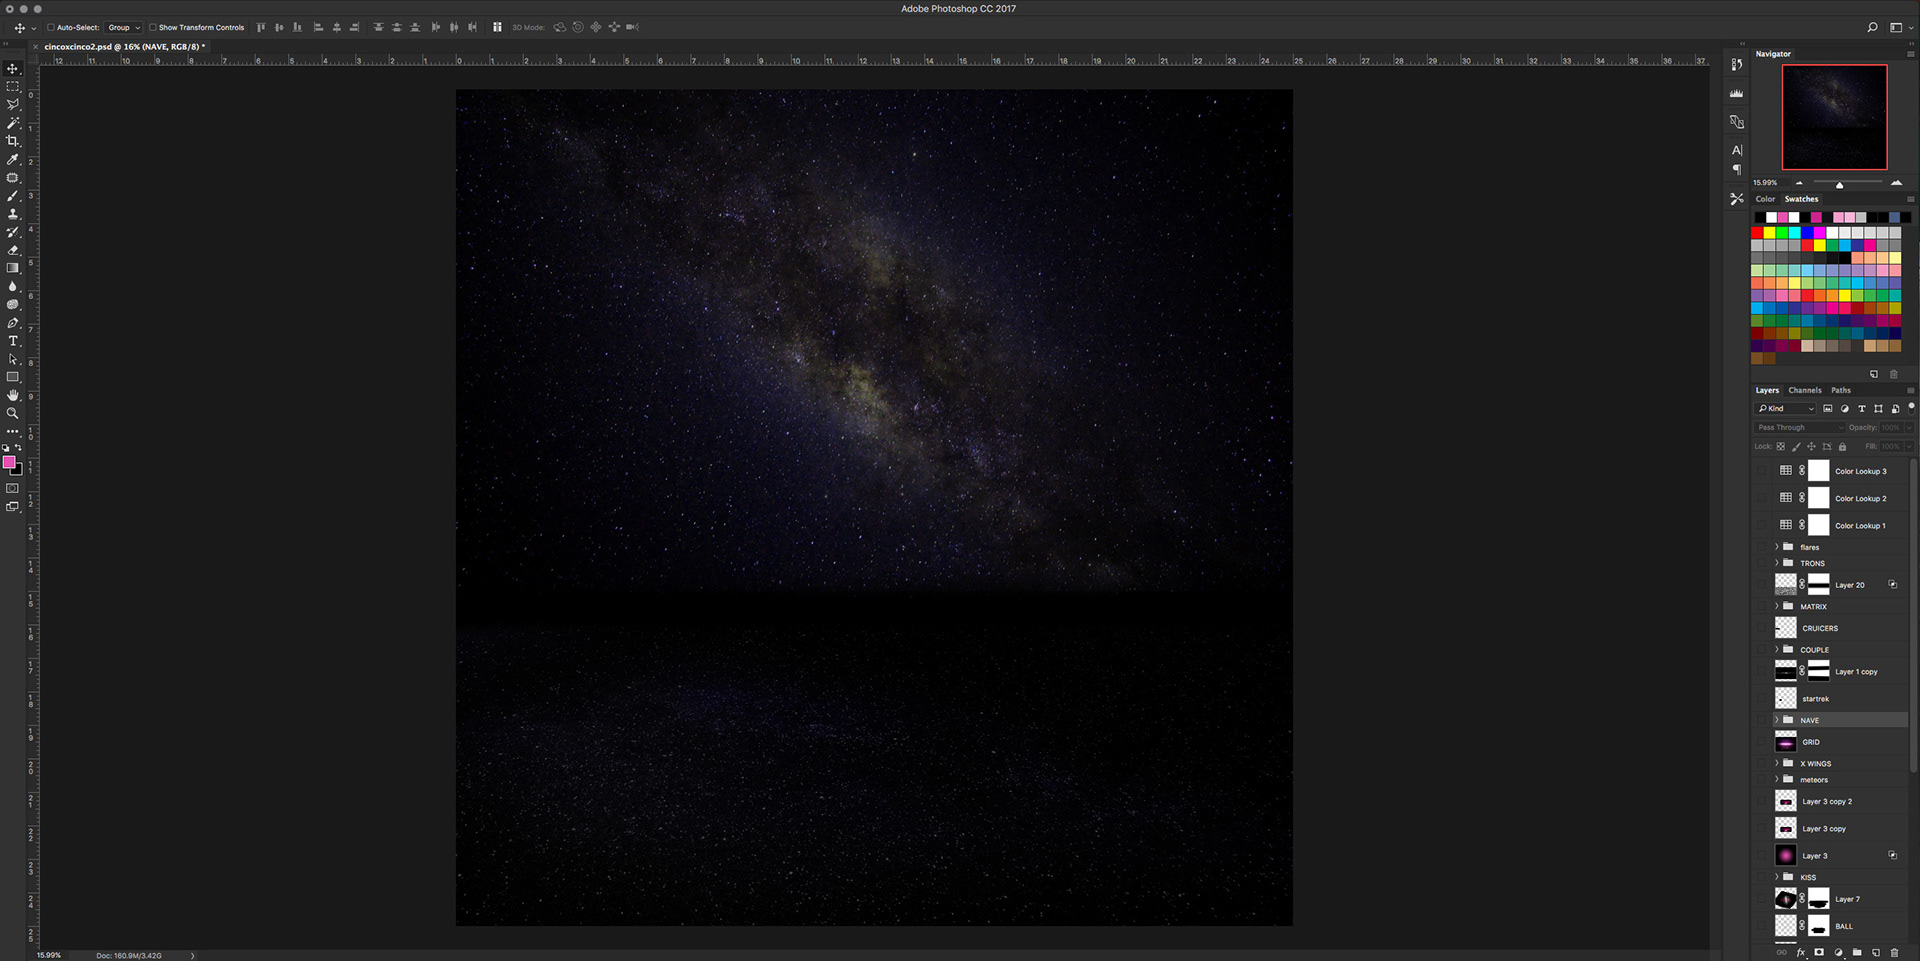Toggle visibility of Layer 3
The height and width of the screenshot is (961, 1920).
click(x=1762, y=856)
